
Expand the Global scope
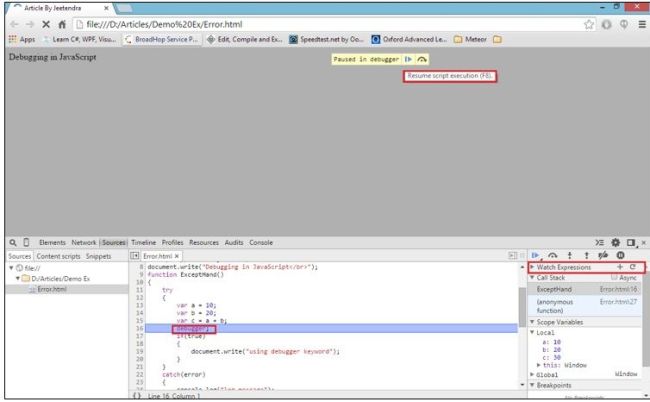point(532,375)
